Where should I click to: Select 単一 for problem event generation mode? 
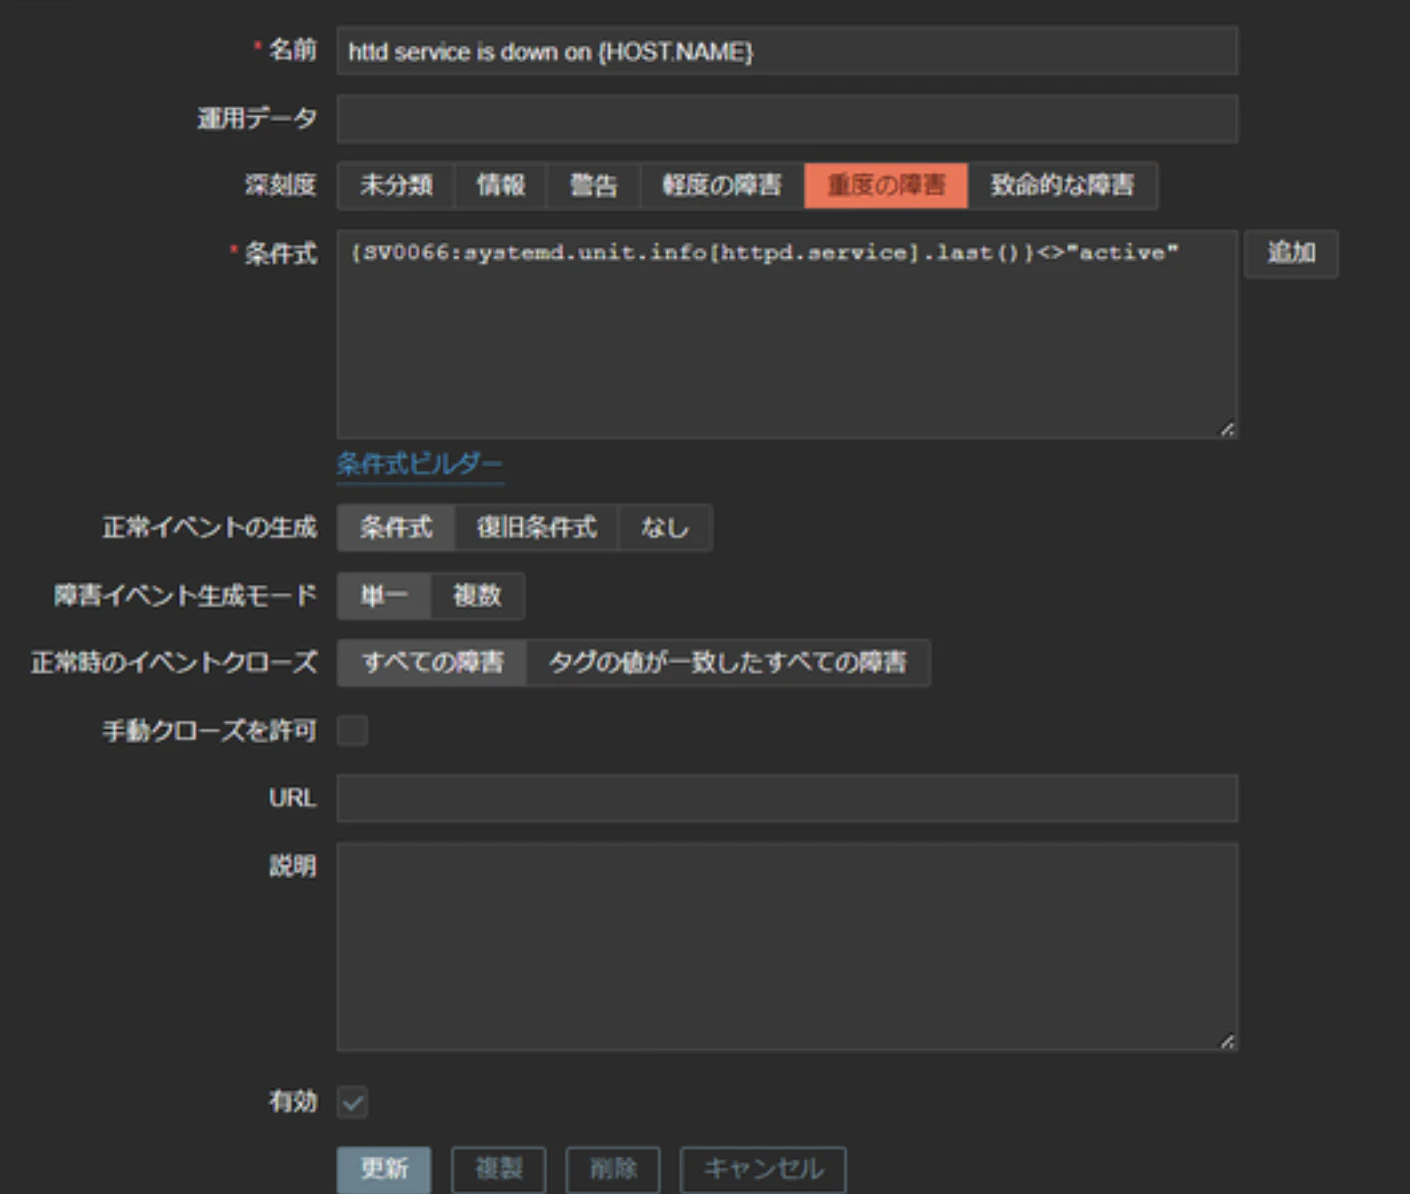[384, 595]
